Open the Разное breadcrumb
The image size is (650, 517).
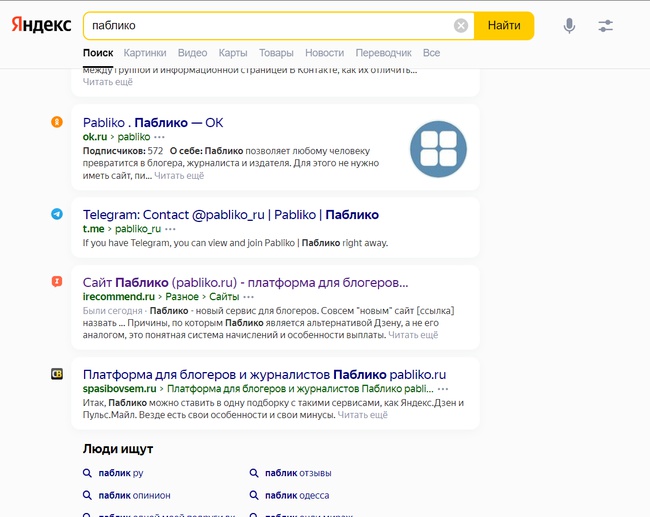pos(182,297)
